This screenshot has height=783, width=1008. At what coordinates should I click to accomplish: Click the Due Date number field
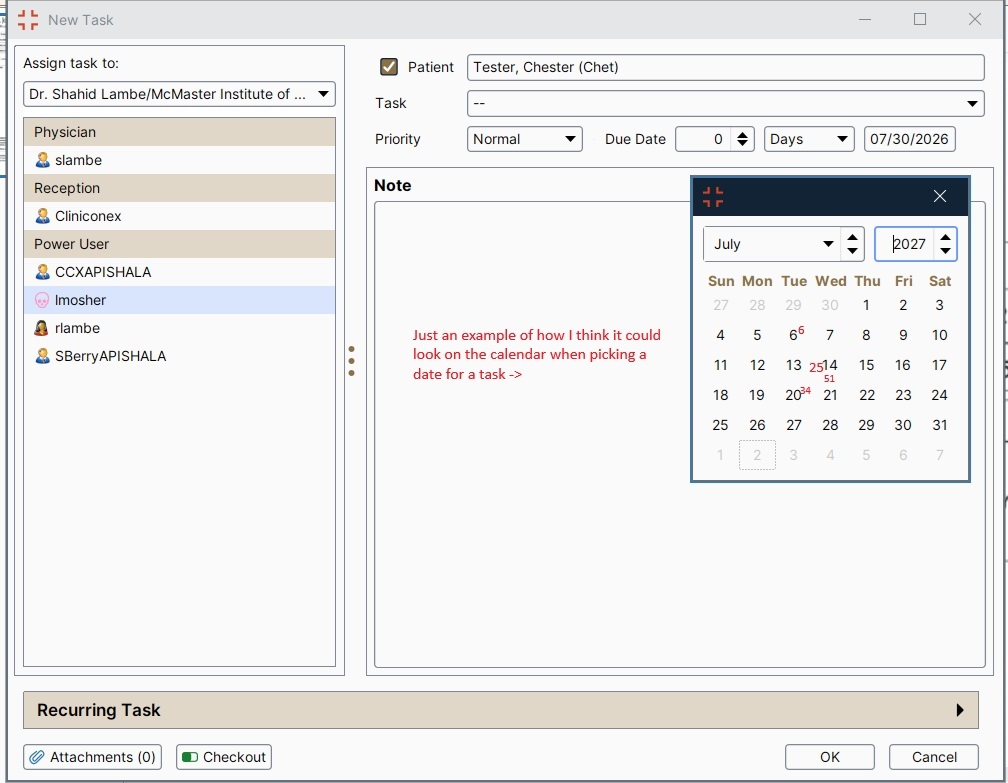click(704, 139)
